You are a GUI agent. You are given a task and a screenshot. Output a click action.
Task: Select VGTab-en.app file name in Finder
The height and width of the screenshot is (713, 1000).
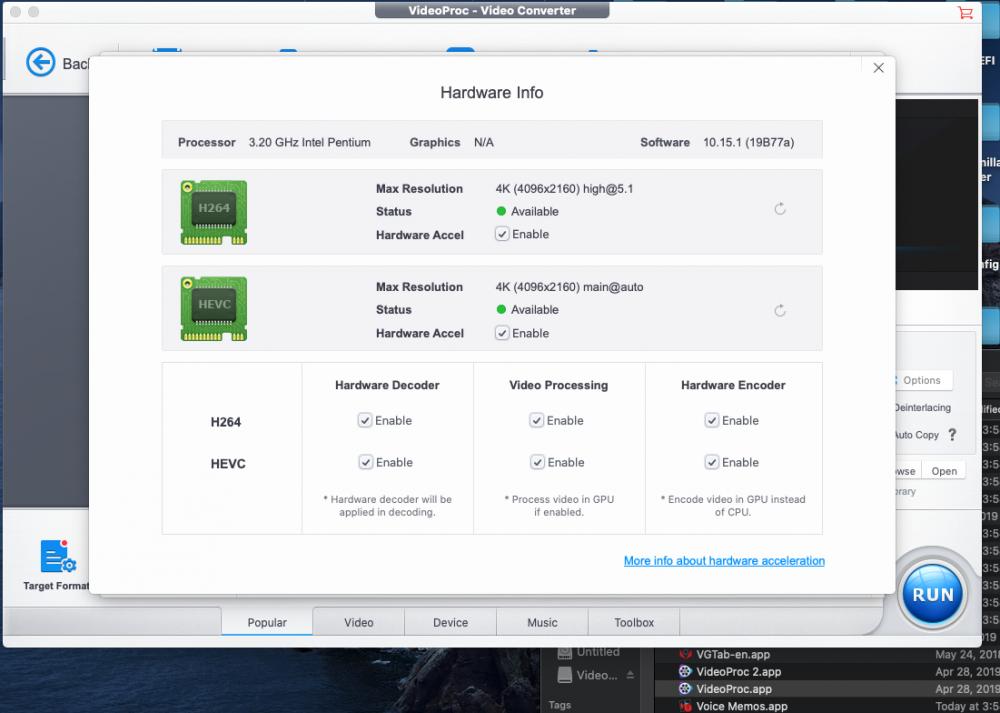click(733, 654)
